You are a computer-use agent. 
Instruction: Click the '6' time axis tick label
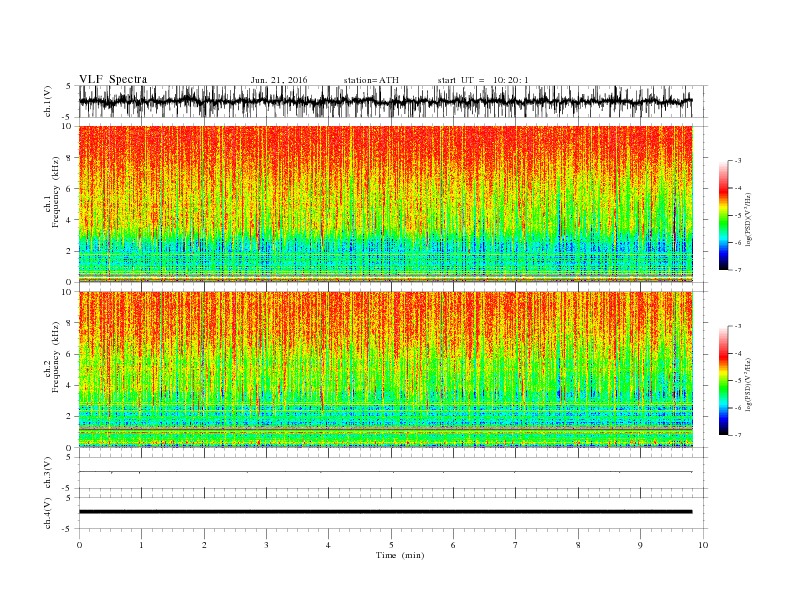(453, 545)
